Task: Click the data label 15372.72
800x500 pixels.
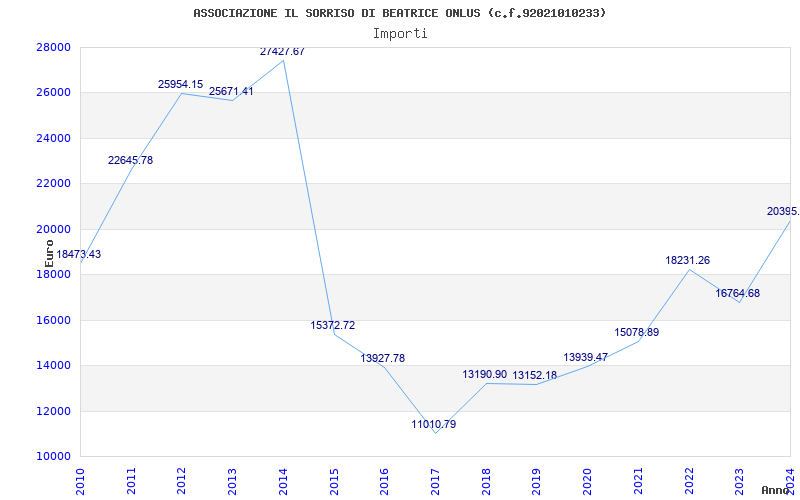Action: 333,325
